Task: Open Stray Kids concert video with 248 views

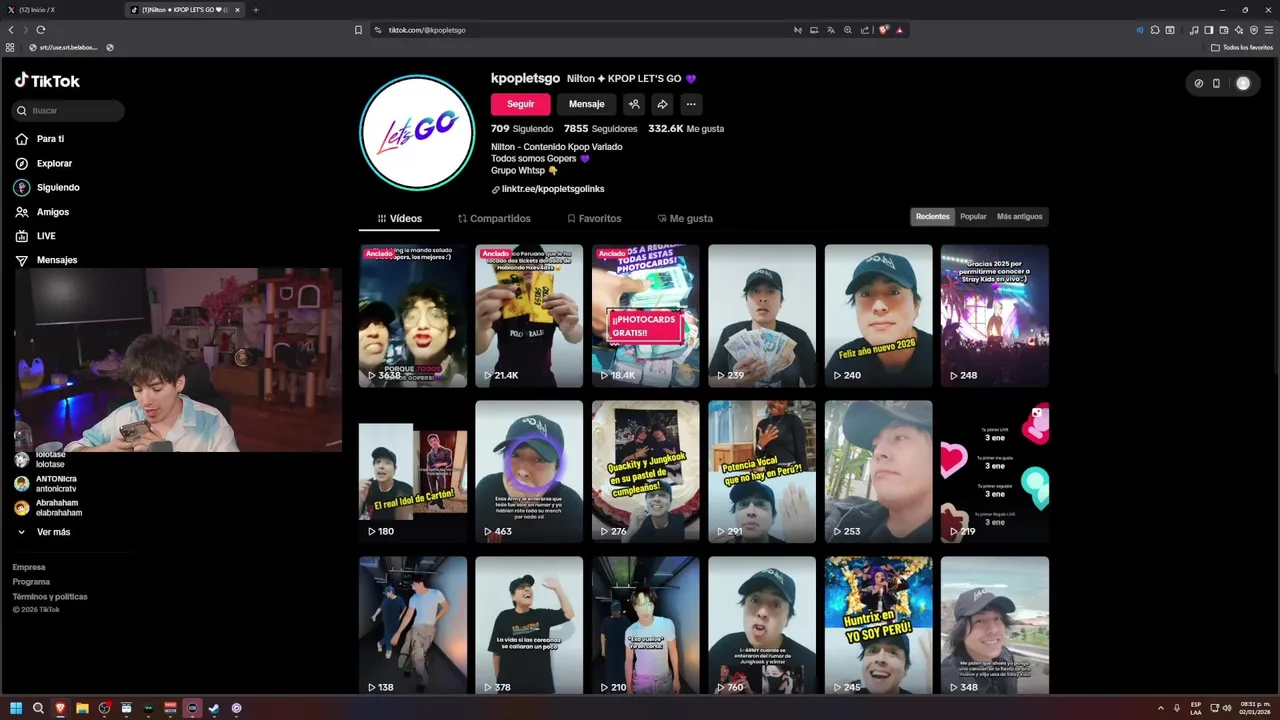Action: pyautogui.click(x=994, y=316)
